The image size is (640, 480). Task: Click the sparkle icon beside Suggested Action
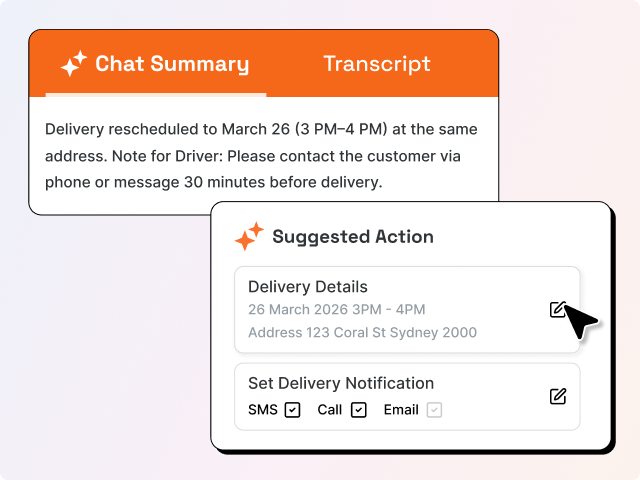pos(248,238)
